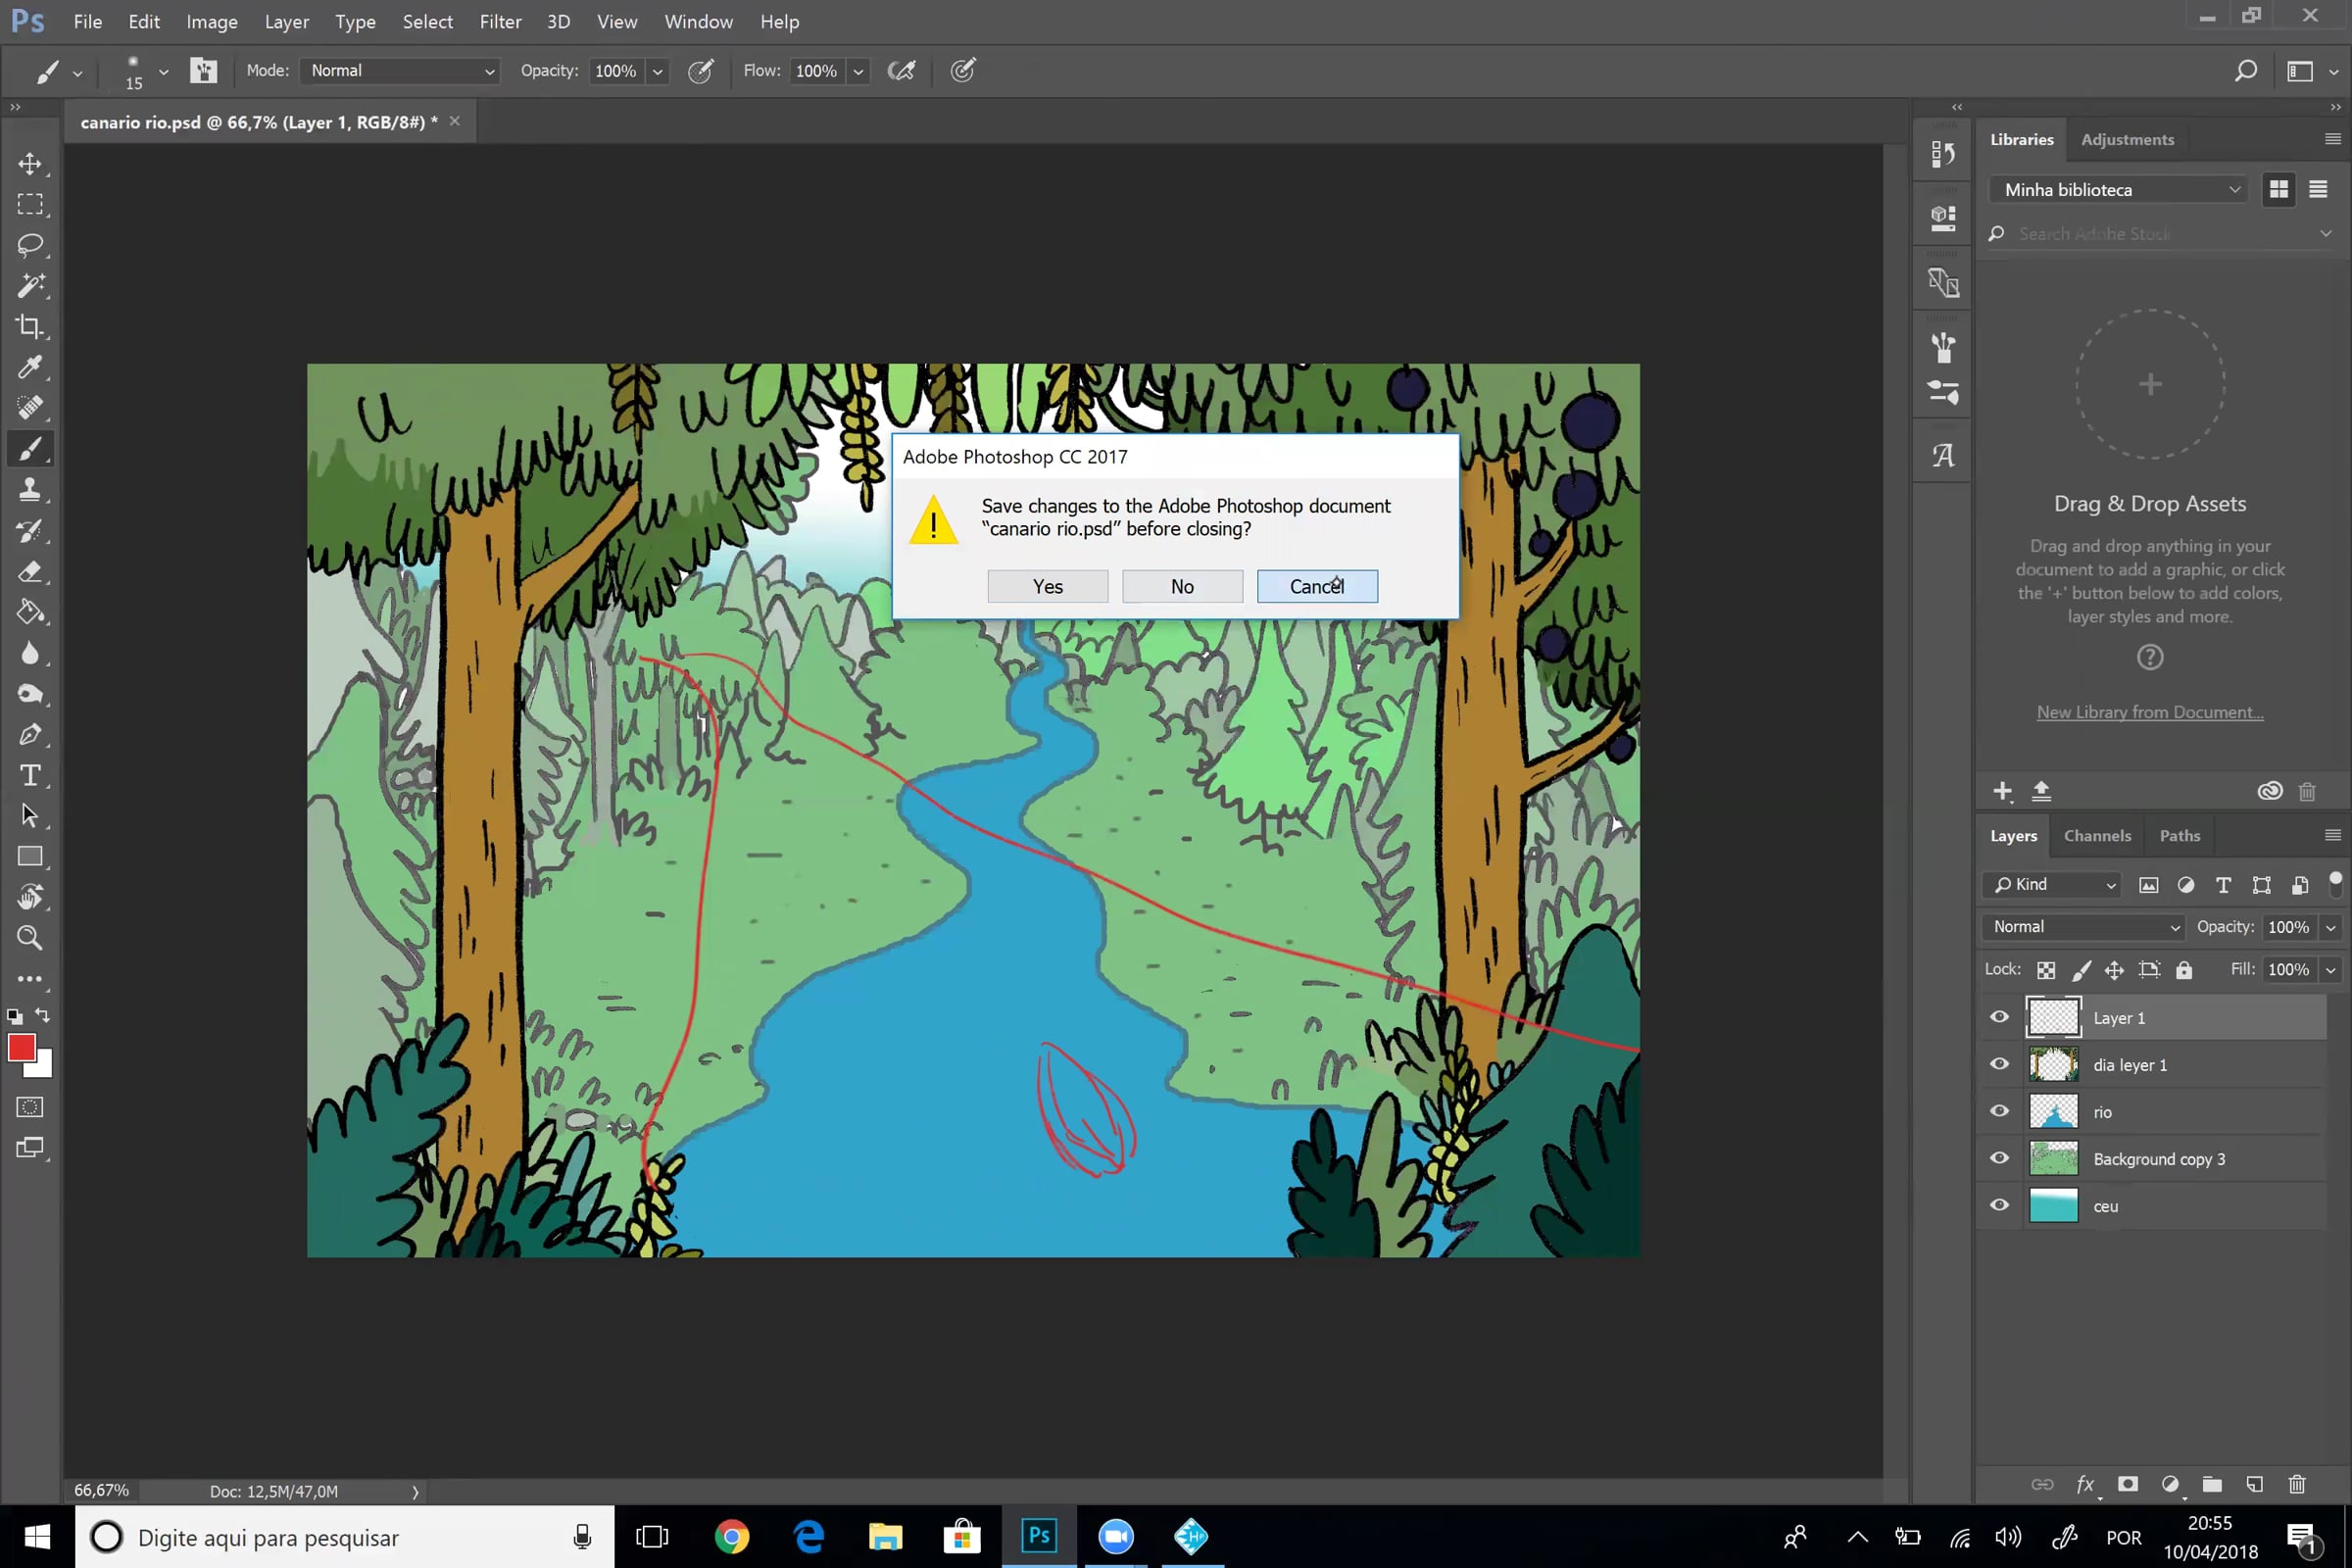Screen dimensions: 2352x1568
Task: Open the brush Mode dropdown
Action: [x=400, y=71]
